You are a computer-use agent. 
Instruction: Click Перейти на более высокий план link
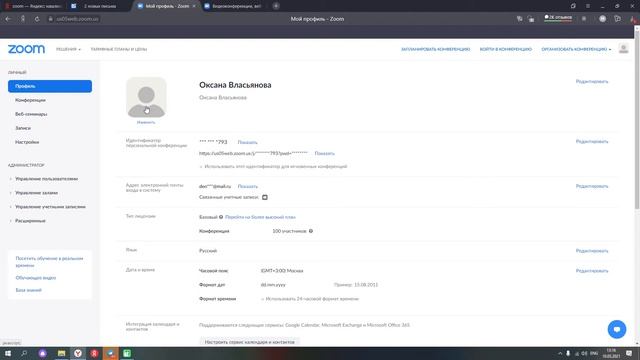point(260,217)
